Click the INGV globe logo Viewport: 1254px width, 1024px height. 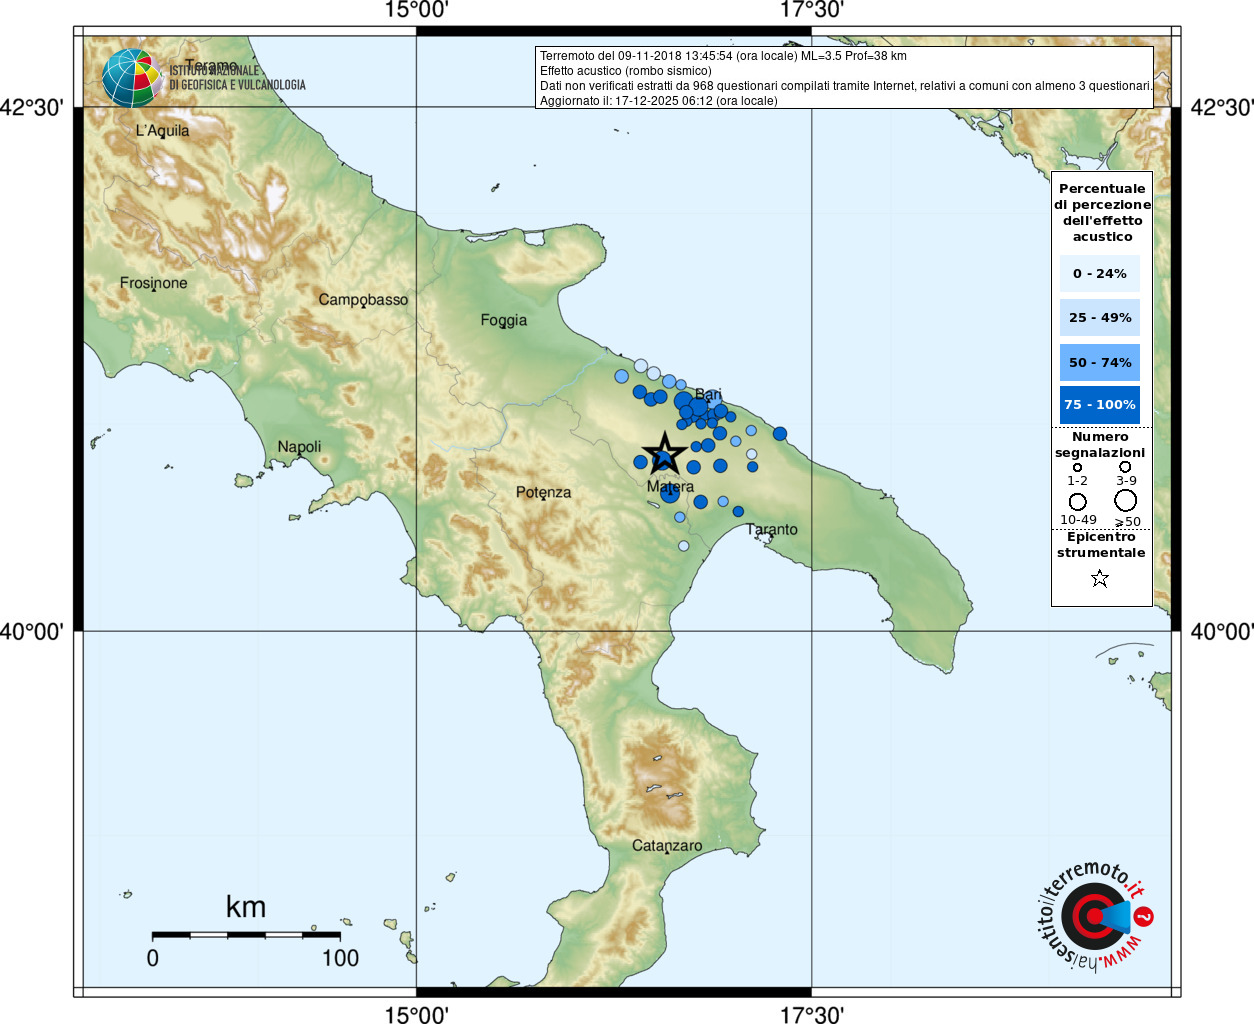tap(132, 78)
